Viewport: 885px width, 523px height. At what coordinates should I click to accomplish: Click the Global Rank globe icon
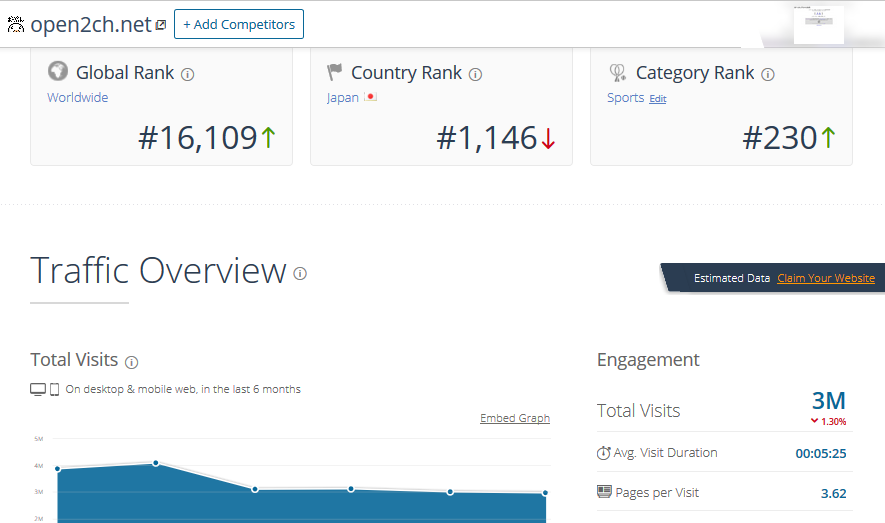pyautogui.click(x=57, y=72)
